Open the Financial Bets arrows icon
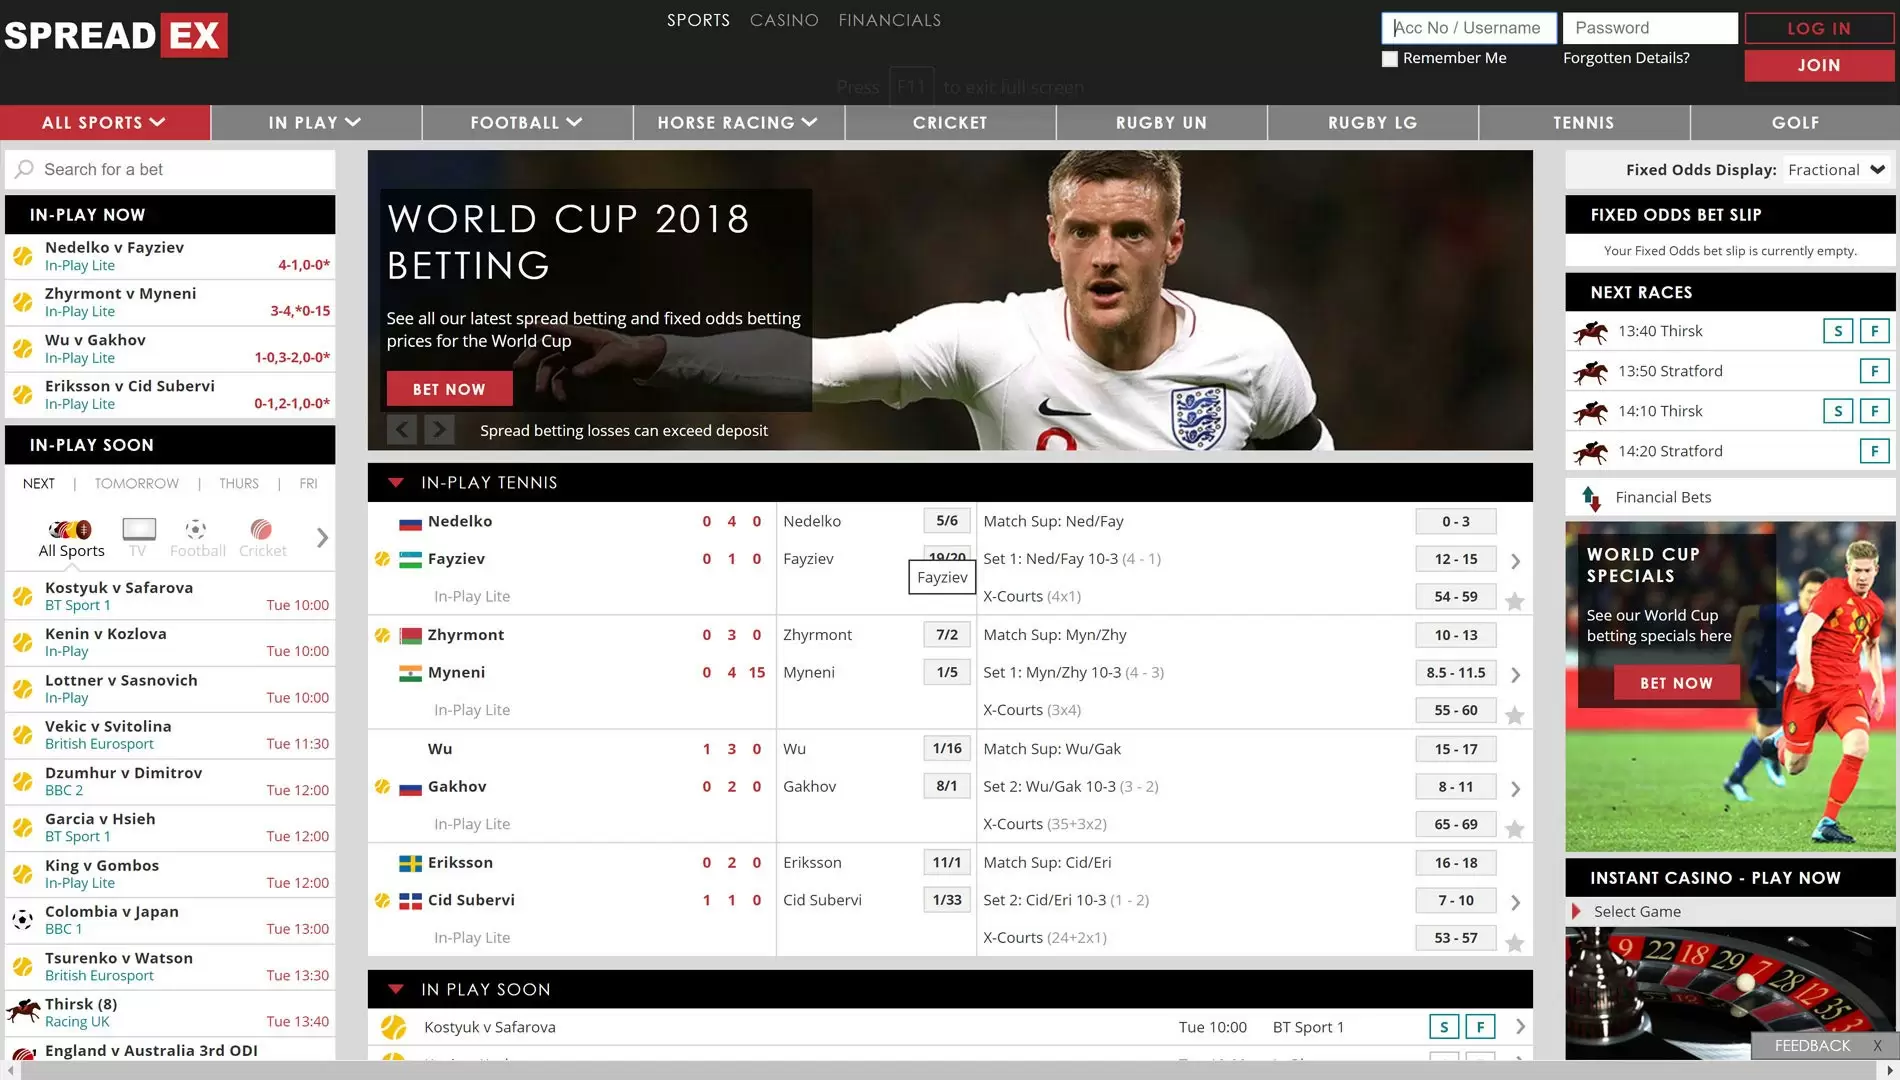The width and height of the screenshot is (1900, 1080). pyautogui.click(x=1591, y=497)
